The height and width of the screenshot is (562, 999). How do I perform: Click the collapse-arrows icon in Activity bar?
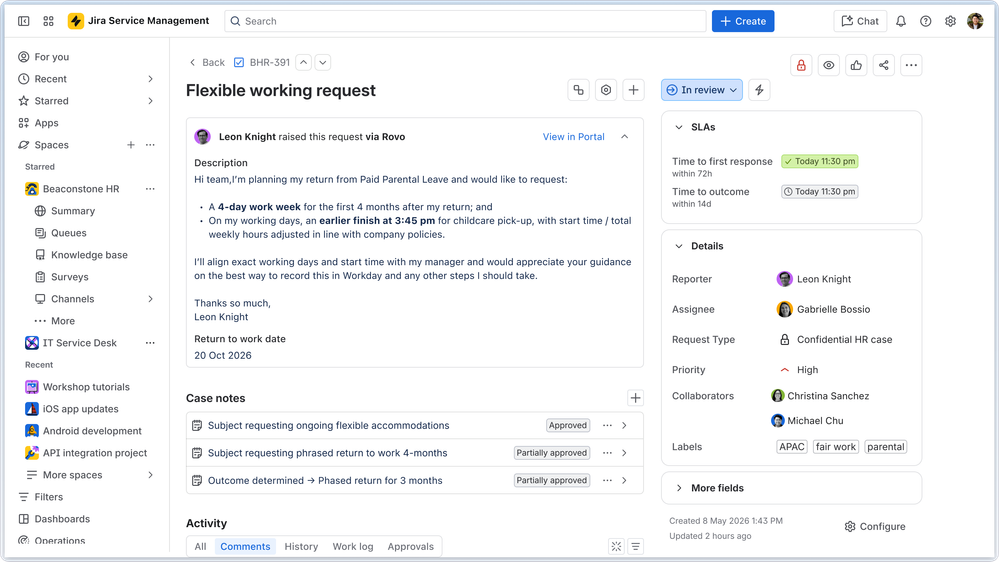tap(616, 546)
